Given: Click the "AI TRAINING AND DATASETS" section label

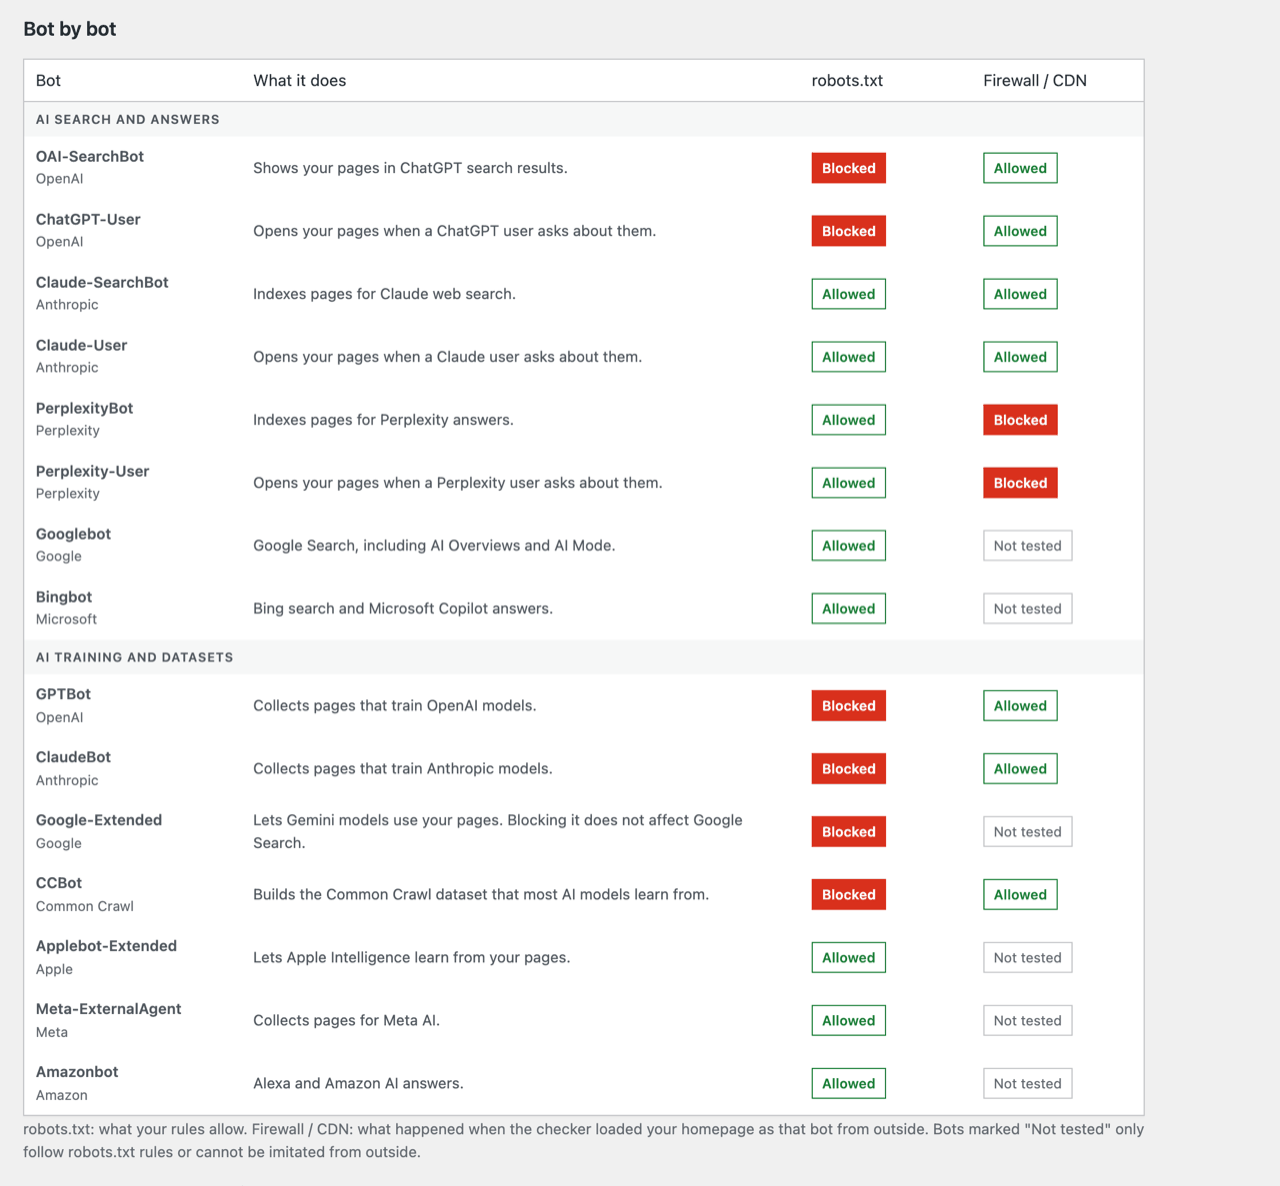Looking at the screenshot, I should click(135, 657).
